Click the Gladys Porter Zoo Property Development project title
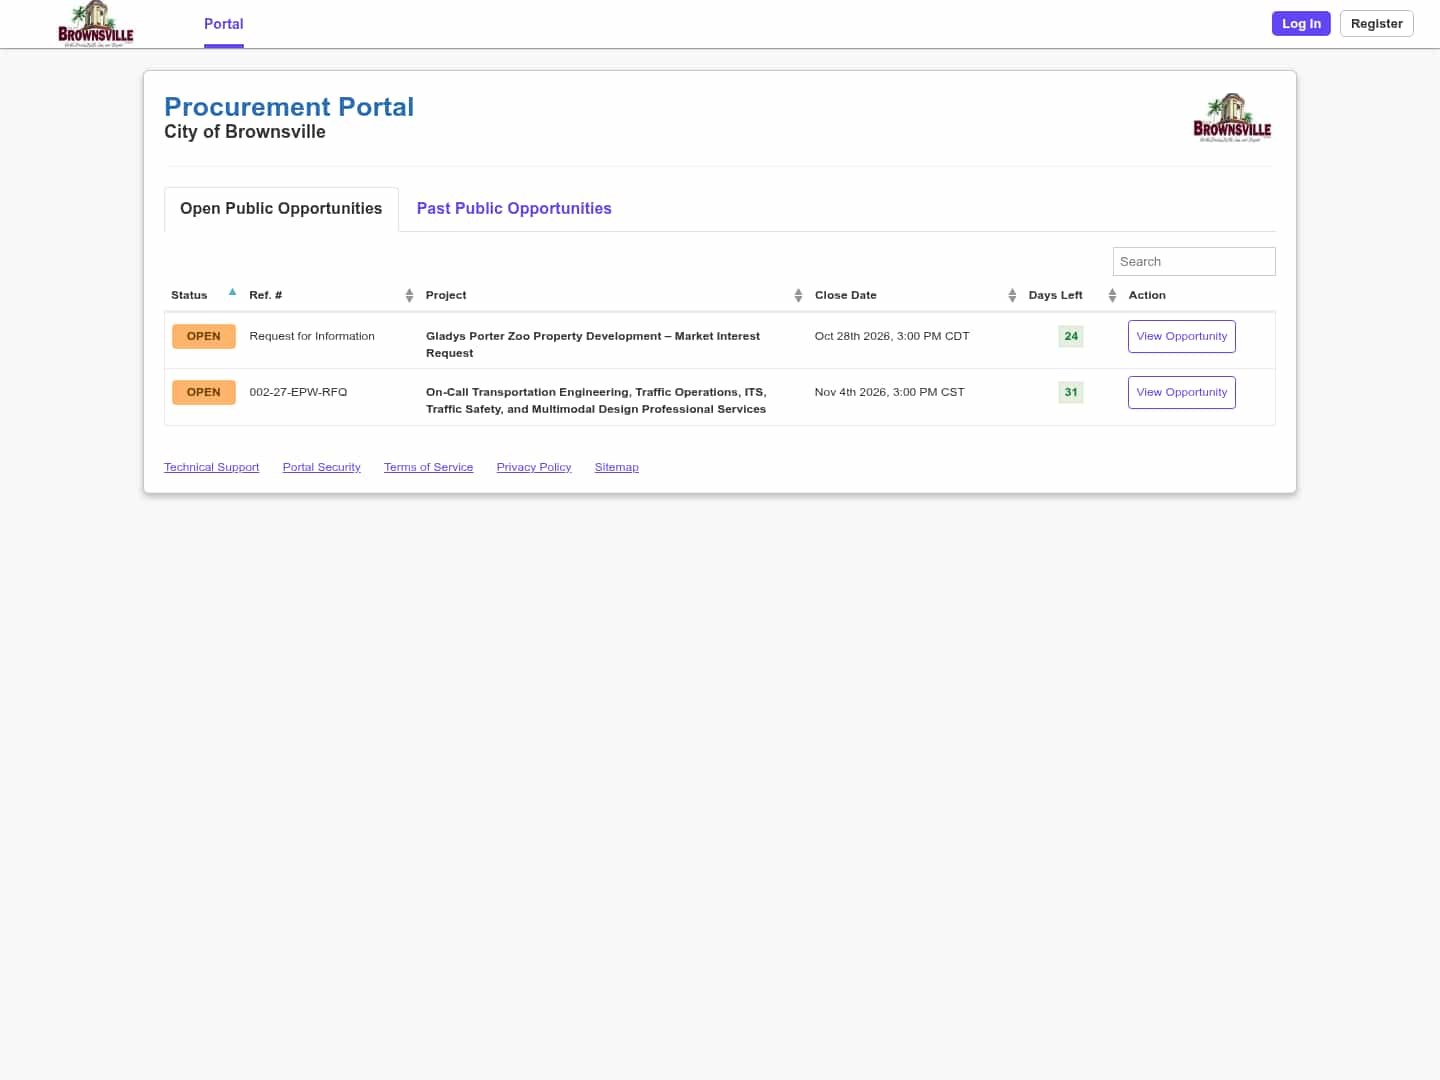 click(593, 344)
